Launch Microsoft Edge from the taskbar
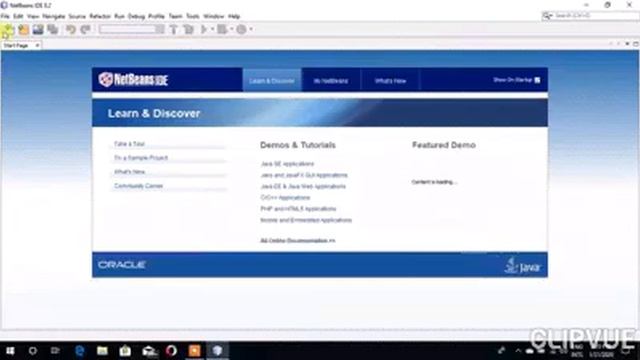The height and width of the screenshot is (360, 640). click(x=80, y=351)
